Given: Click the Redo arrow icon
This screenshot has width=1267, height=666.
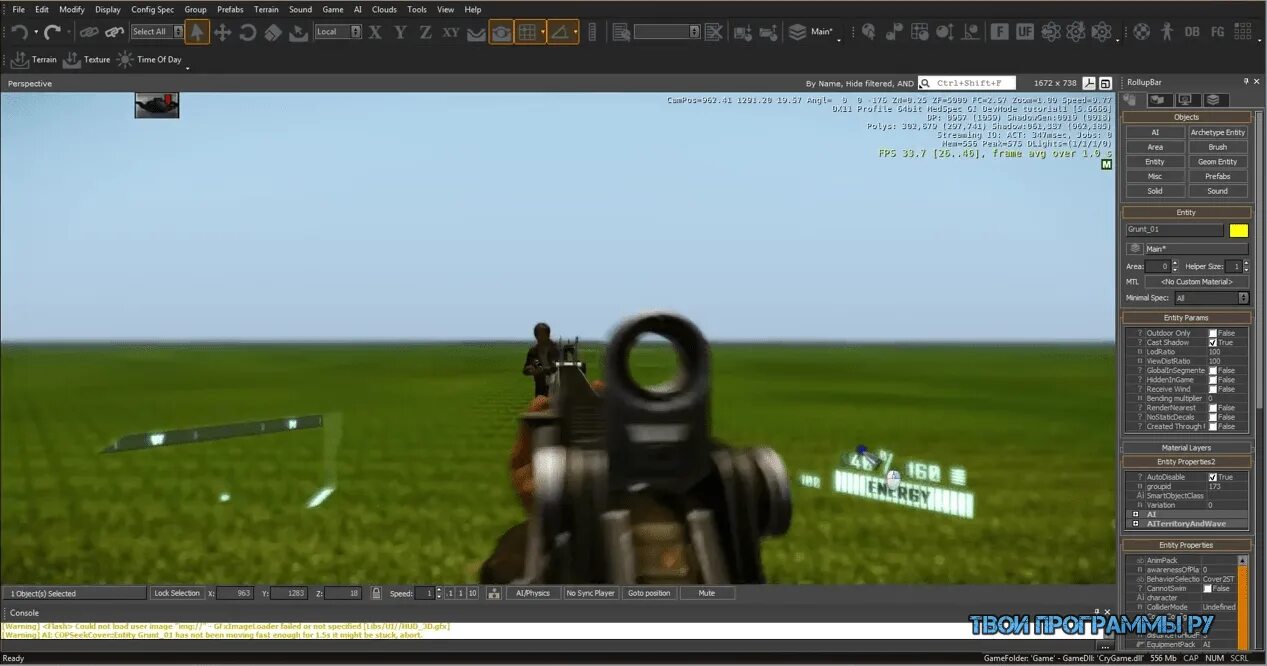Looking at the screenshot, I should [54, 32].
